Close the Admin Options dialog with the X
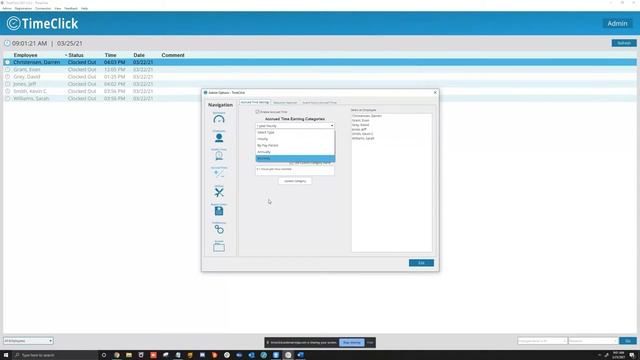Image resolution: width=640 pixels, height=360 pixels. (x=435, y=93)
